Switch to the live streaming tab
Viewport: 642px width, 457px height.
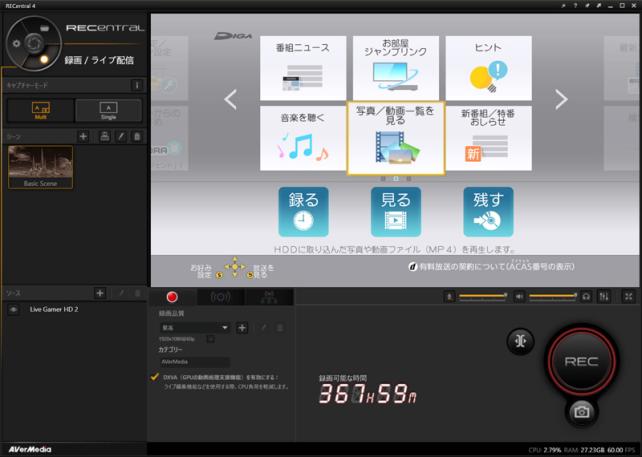point(220,297)
